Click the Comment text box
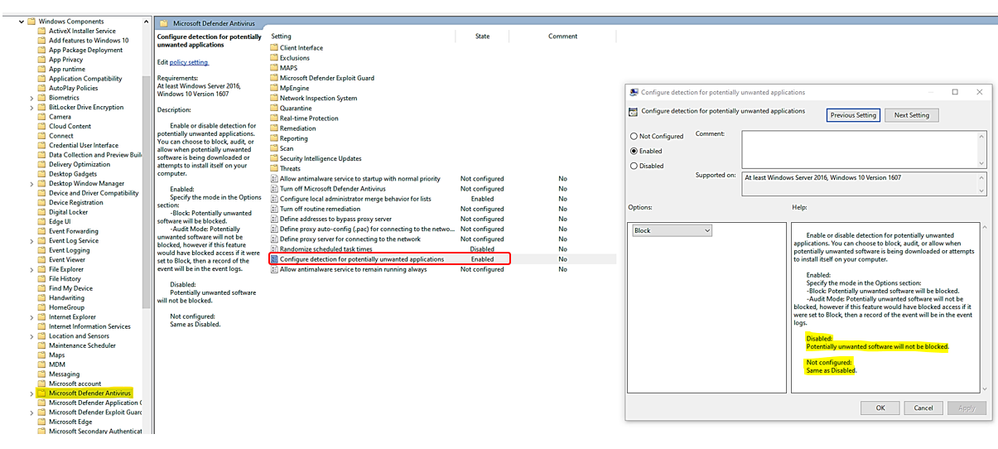 point(861,150)
